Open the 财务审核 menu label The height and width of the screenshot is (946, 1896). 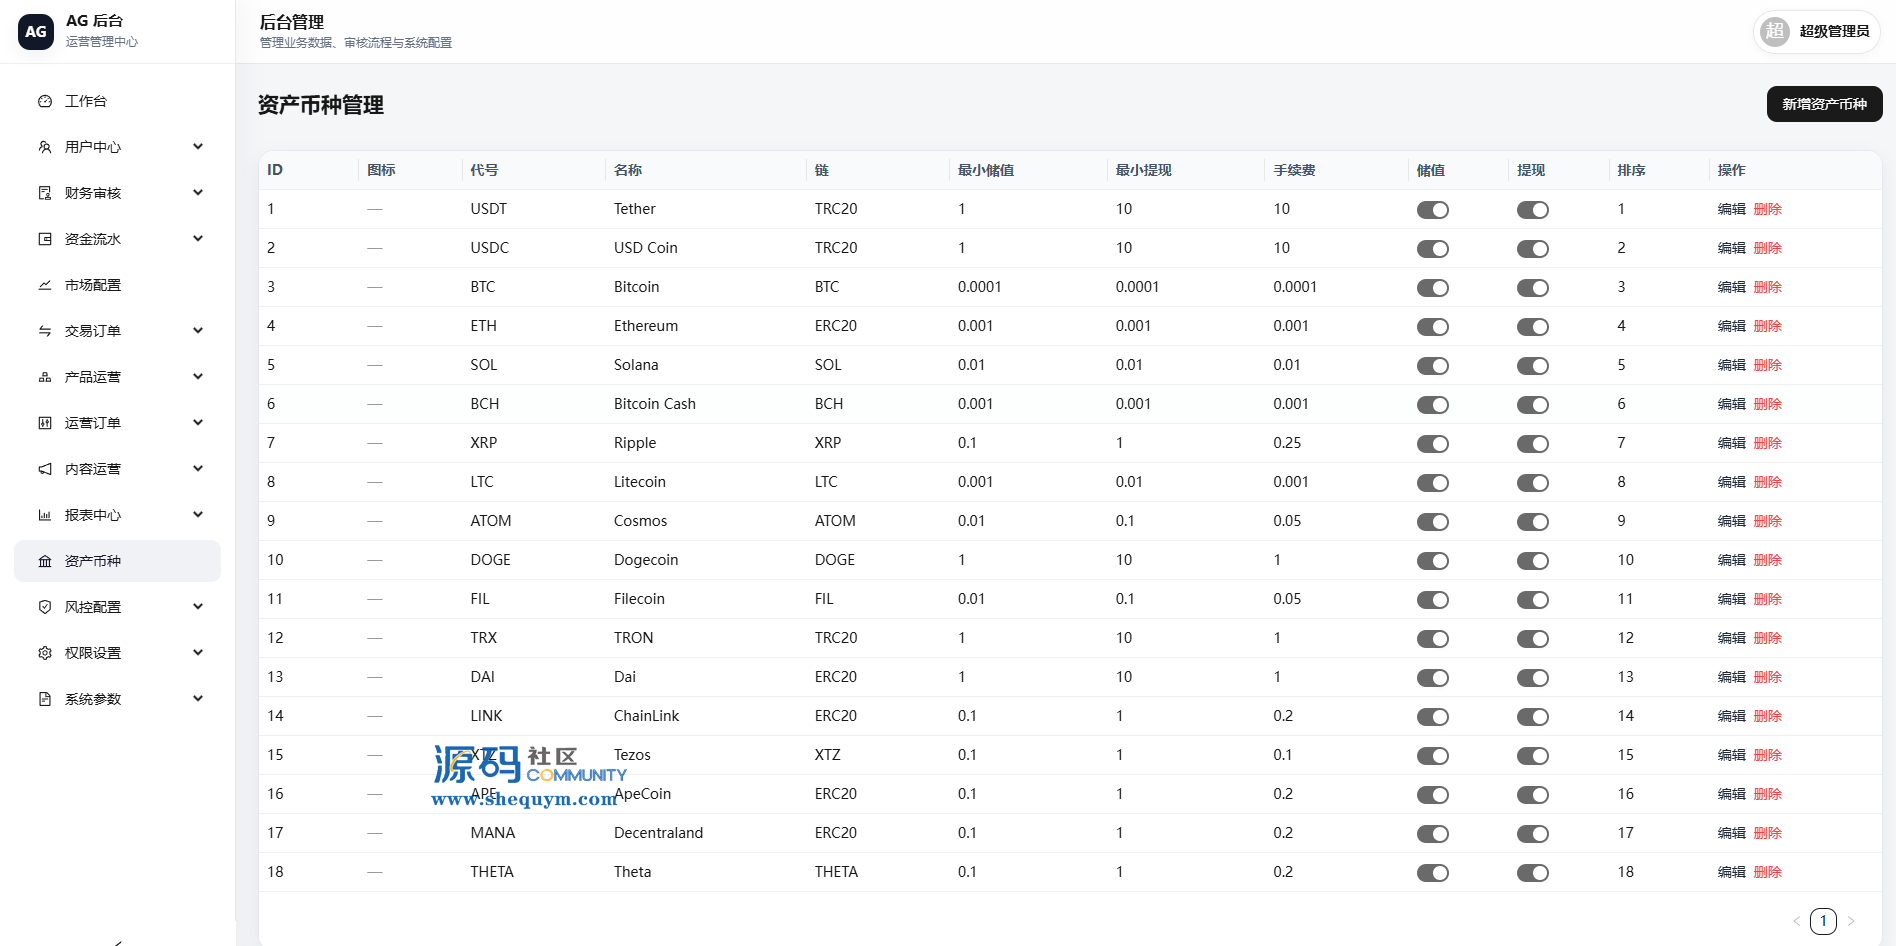pos(93,193)
